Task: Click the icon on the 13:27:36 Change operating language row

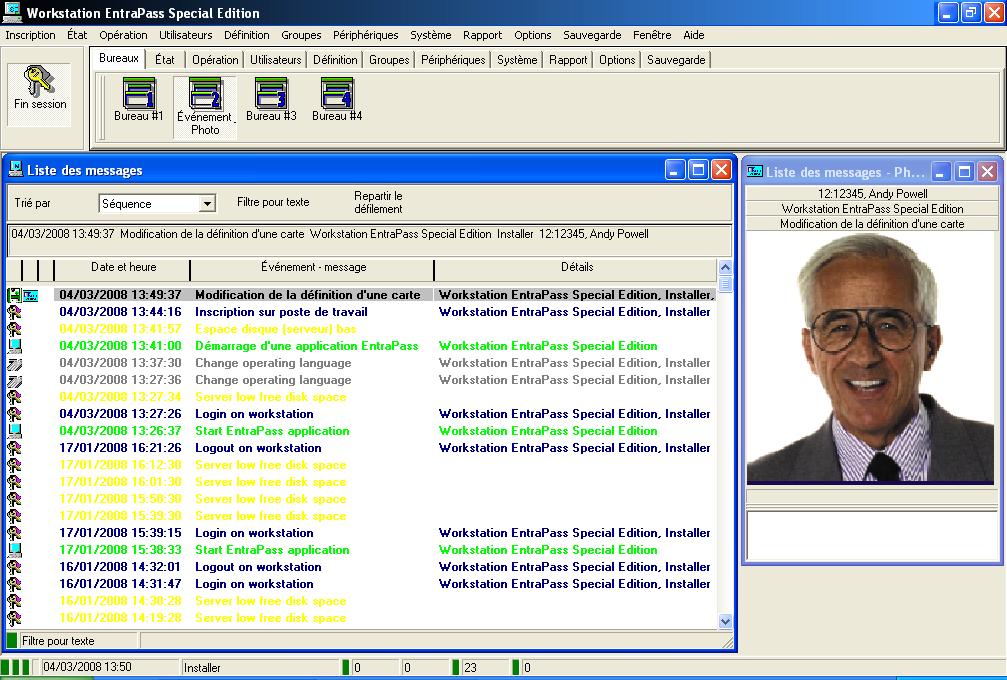Action: pos(13,380)
